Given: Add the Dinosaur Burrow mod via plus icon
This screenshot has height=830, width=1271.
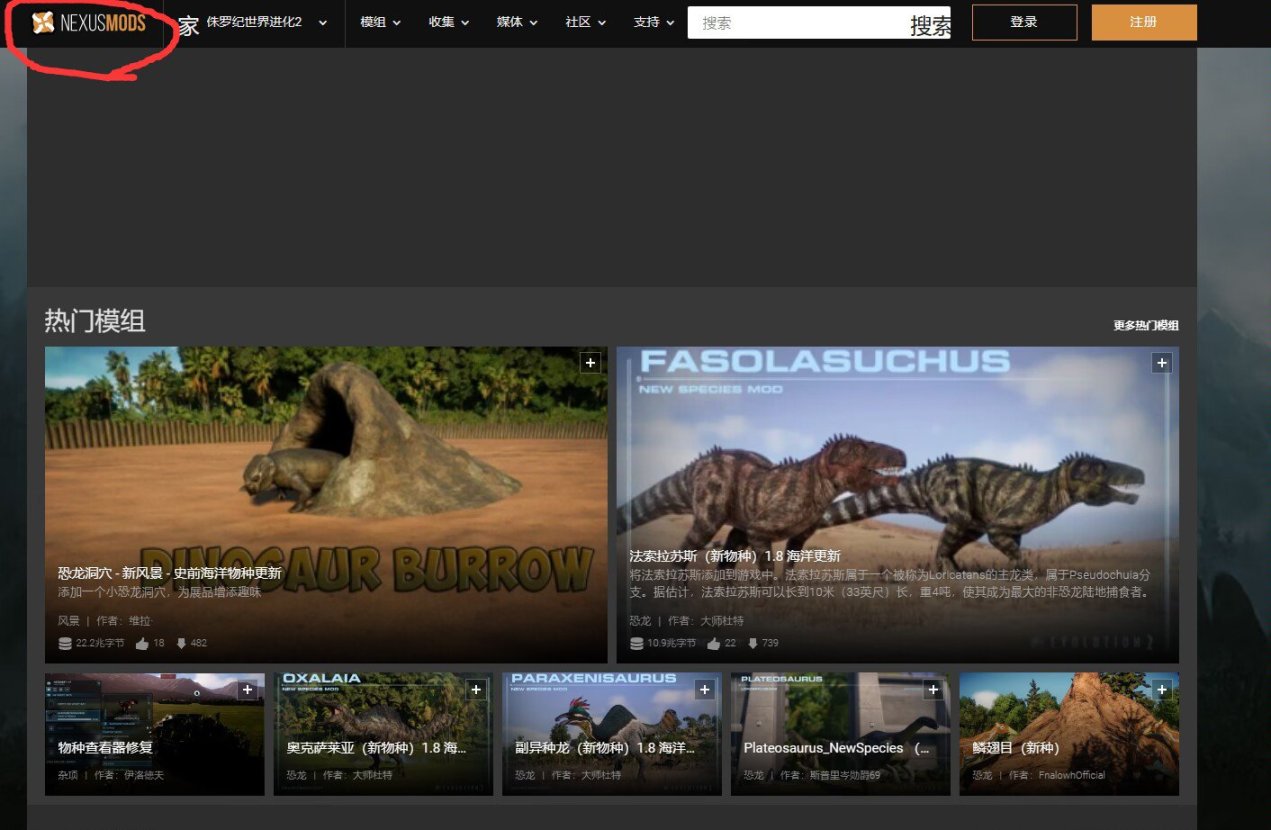Looking at the screenshot, I should [x=590, y=363].
